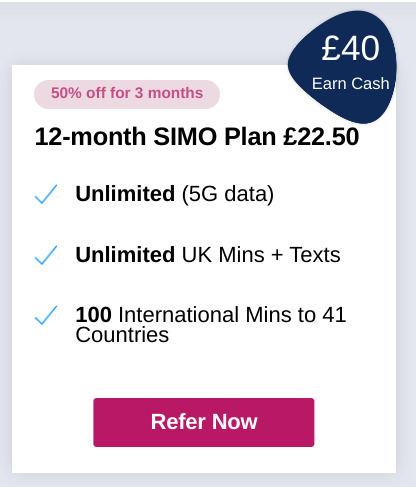
Task: Click the bold Unlimited word before 5G data
Action: 125,193
